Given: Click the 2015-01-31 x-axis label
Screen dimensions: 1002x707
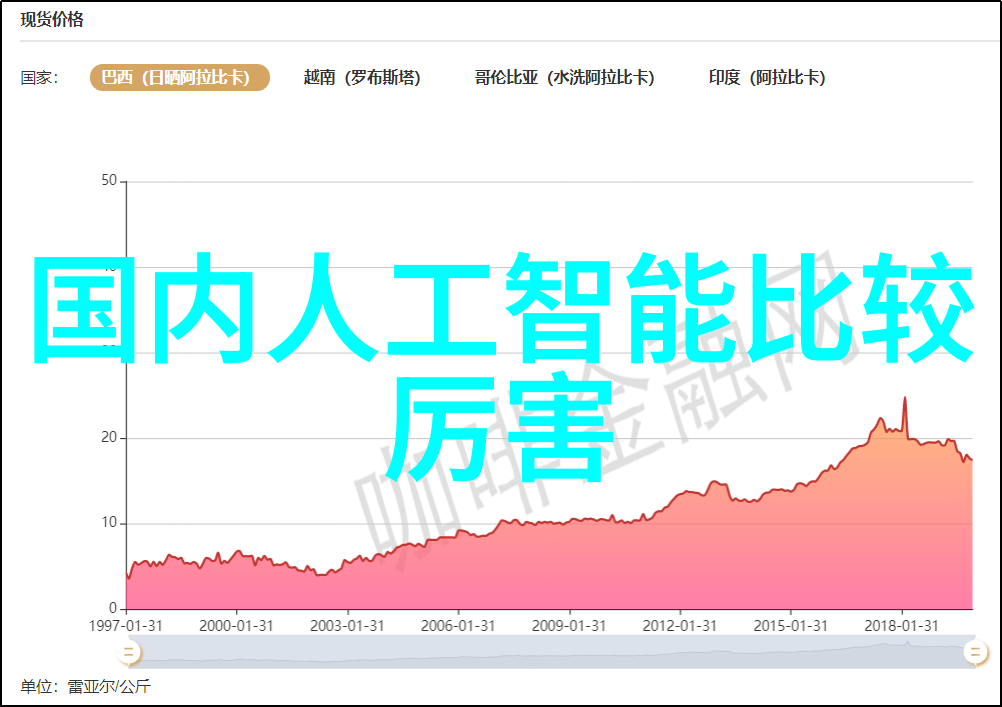Looking at the screenshot, I should pos(792,625).
